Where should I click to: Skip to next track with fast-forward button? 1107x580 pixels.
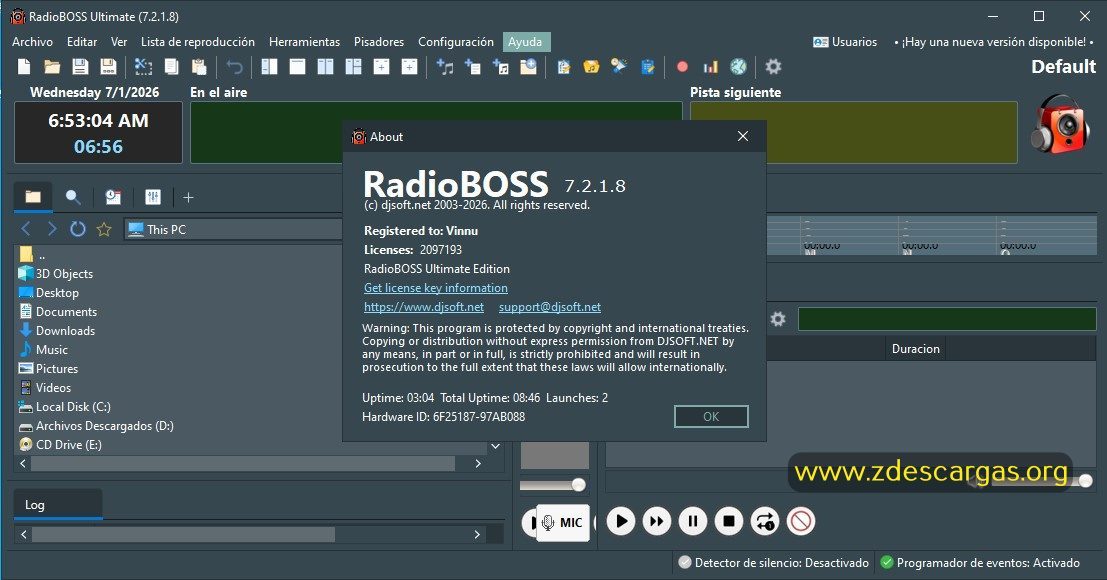(x=657, y=521)
